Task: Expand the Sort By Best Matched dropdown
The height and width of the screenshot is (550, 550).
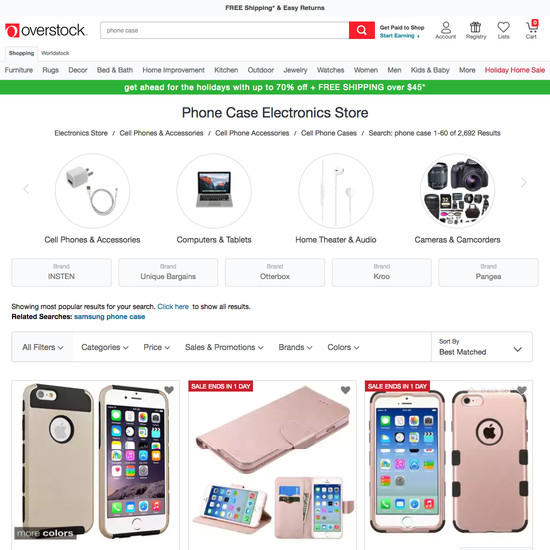Action: [481, 347]
